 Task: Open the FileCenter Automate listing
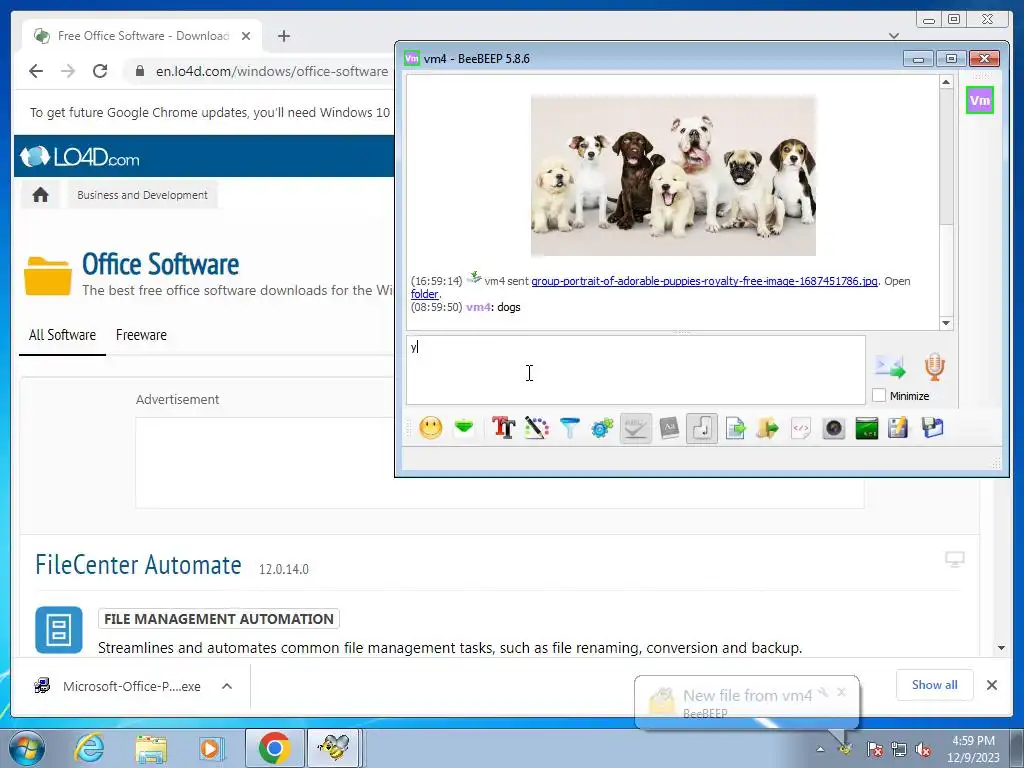138,565
